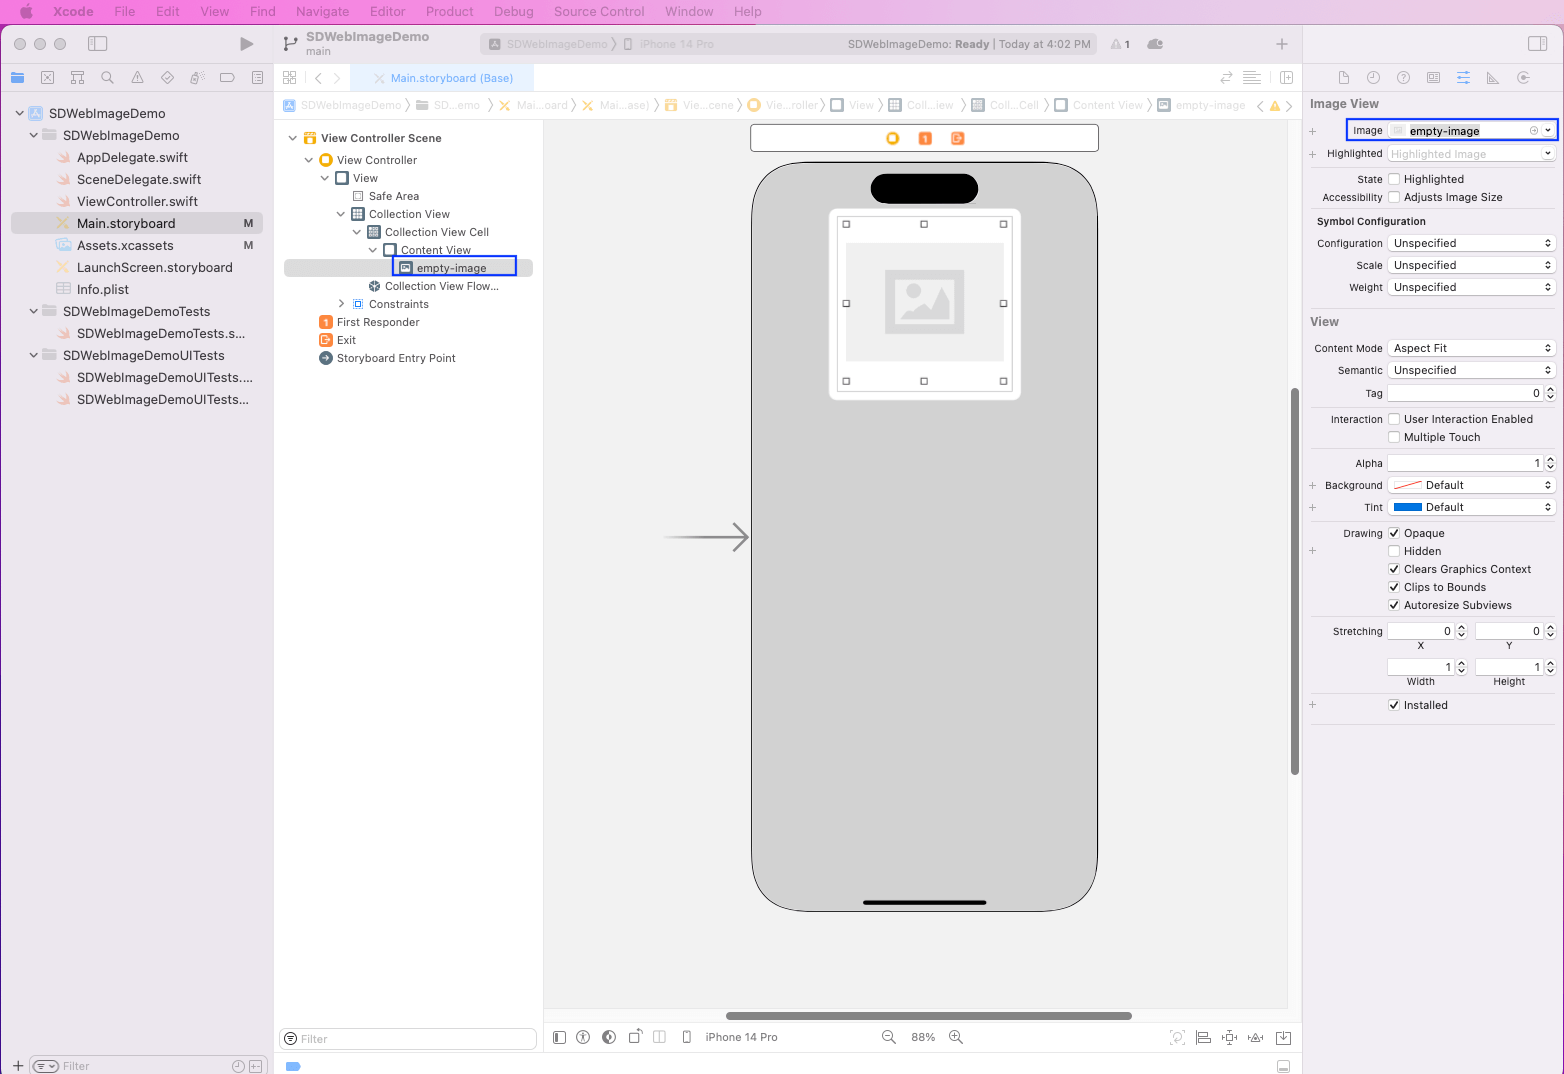Zoom out on the storyboard canvas

tap(888, 1037)
